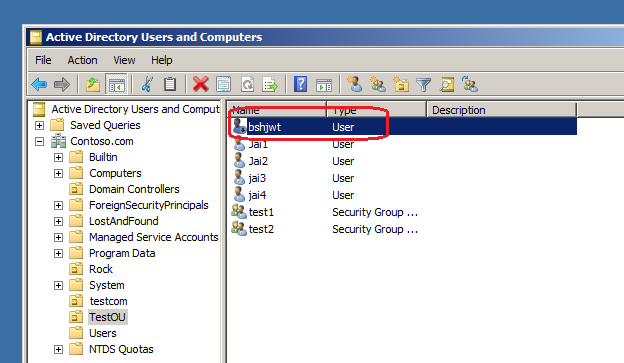This screenshot has height=363, width=624.
Task: Click the Find objects magnifier icon
Action: 447,84
